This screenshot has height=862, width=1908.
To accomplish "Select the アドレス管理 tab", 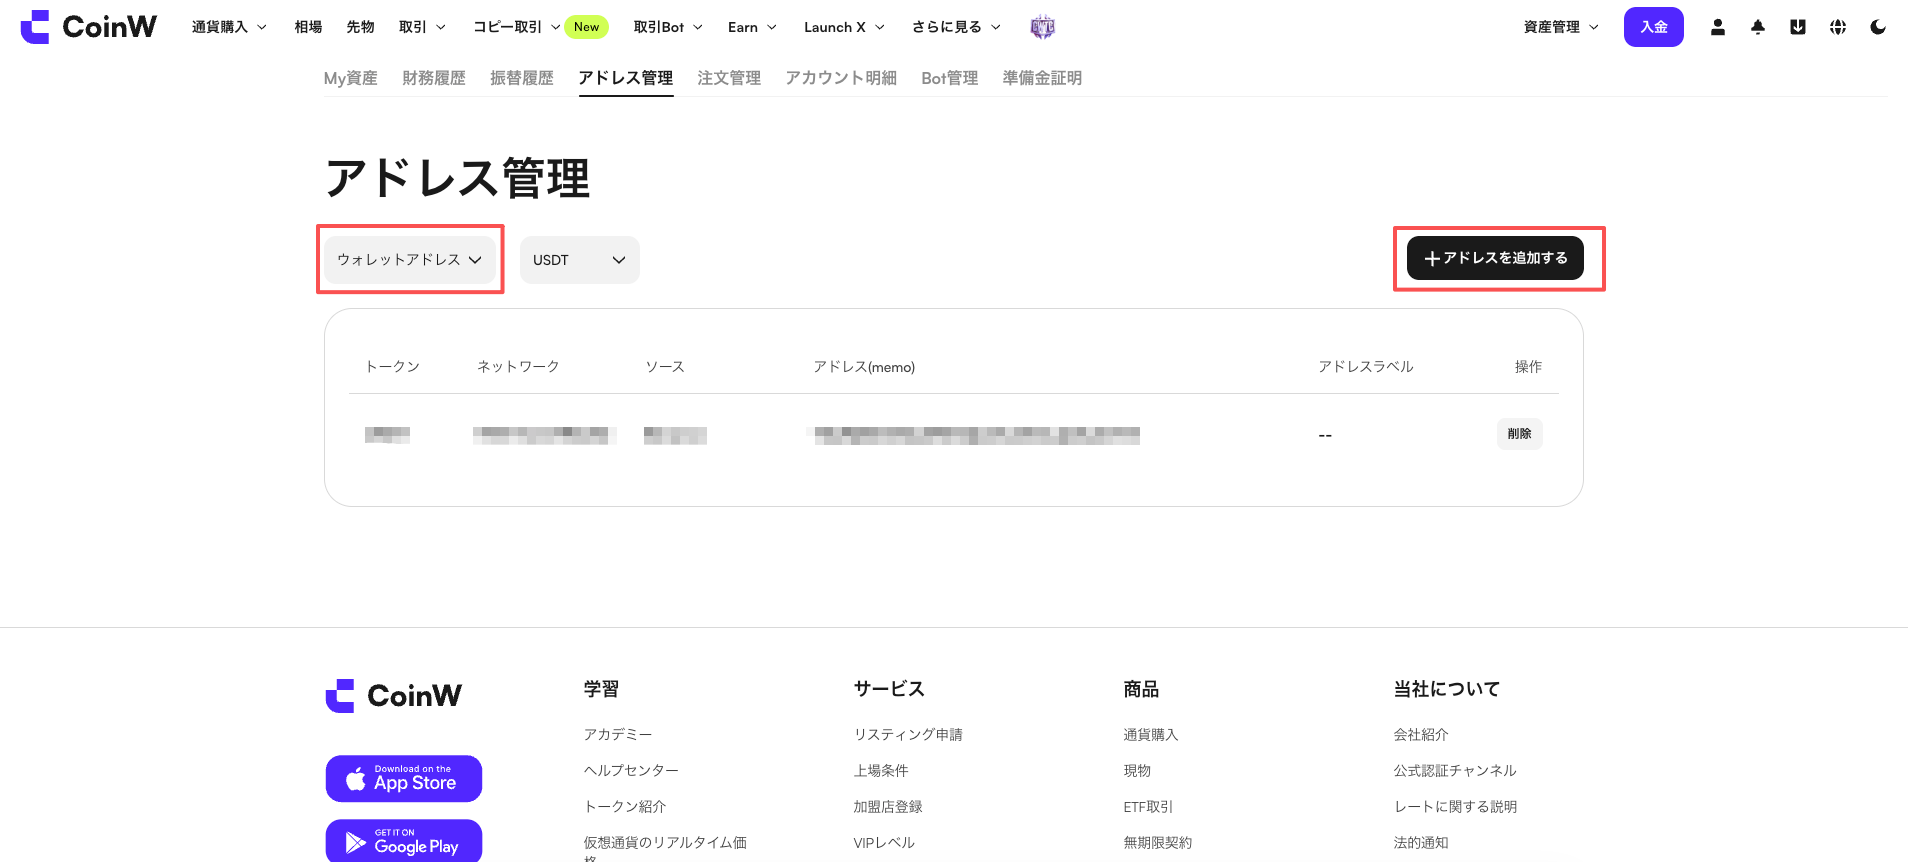I will (626, 78).
